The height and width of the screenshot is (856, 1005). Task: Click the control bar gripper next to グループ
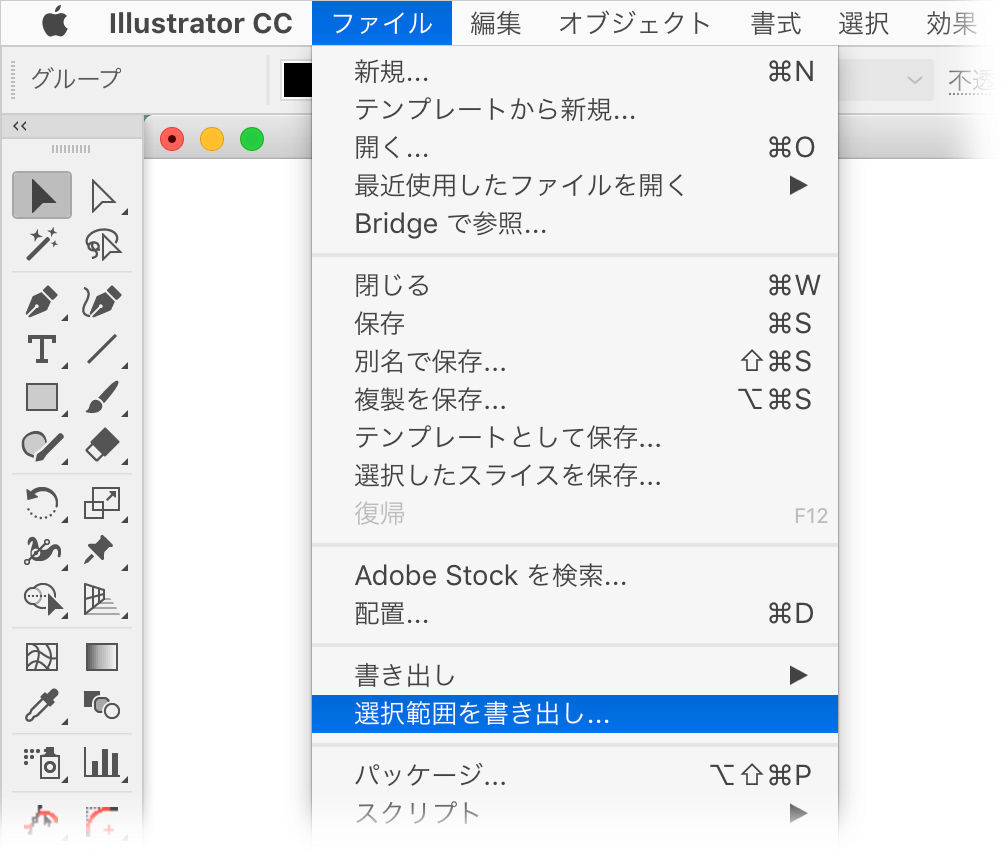(x=13, y=80)
